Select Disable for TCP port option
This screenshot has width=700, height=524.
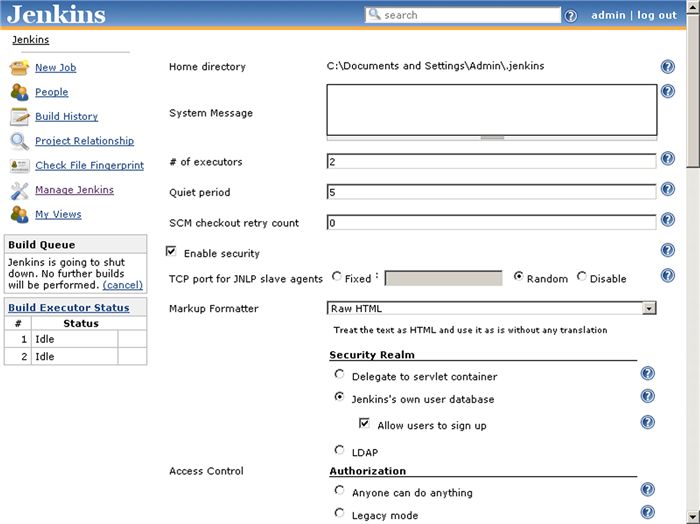(x=582, y=278)
